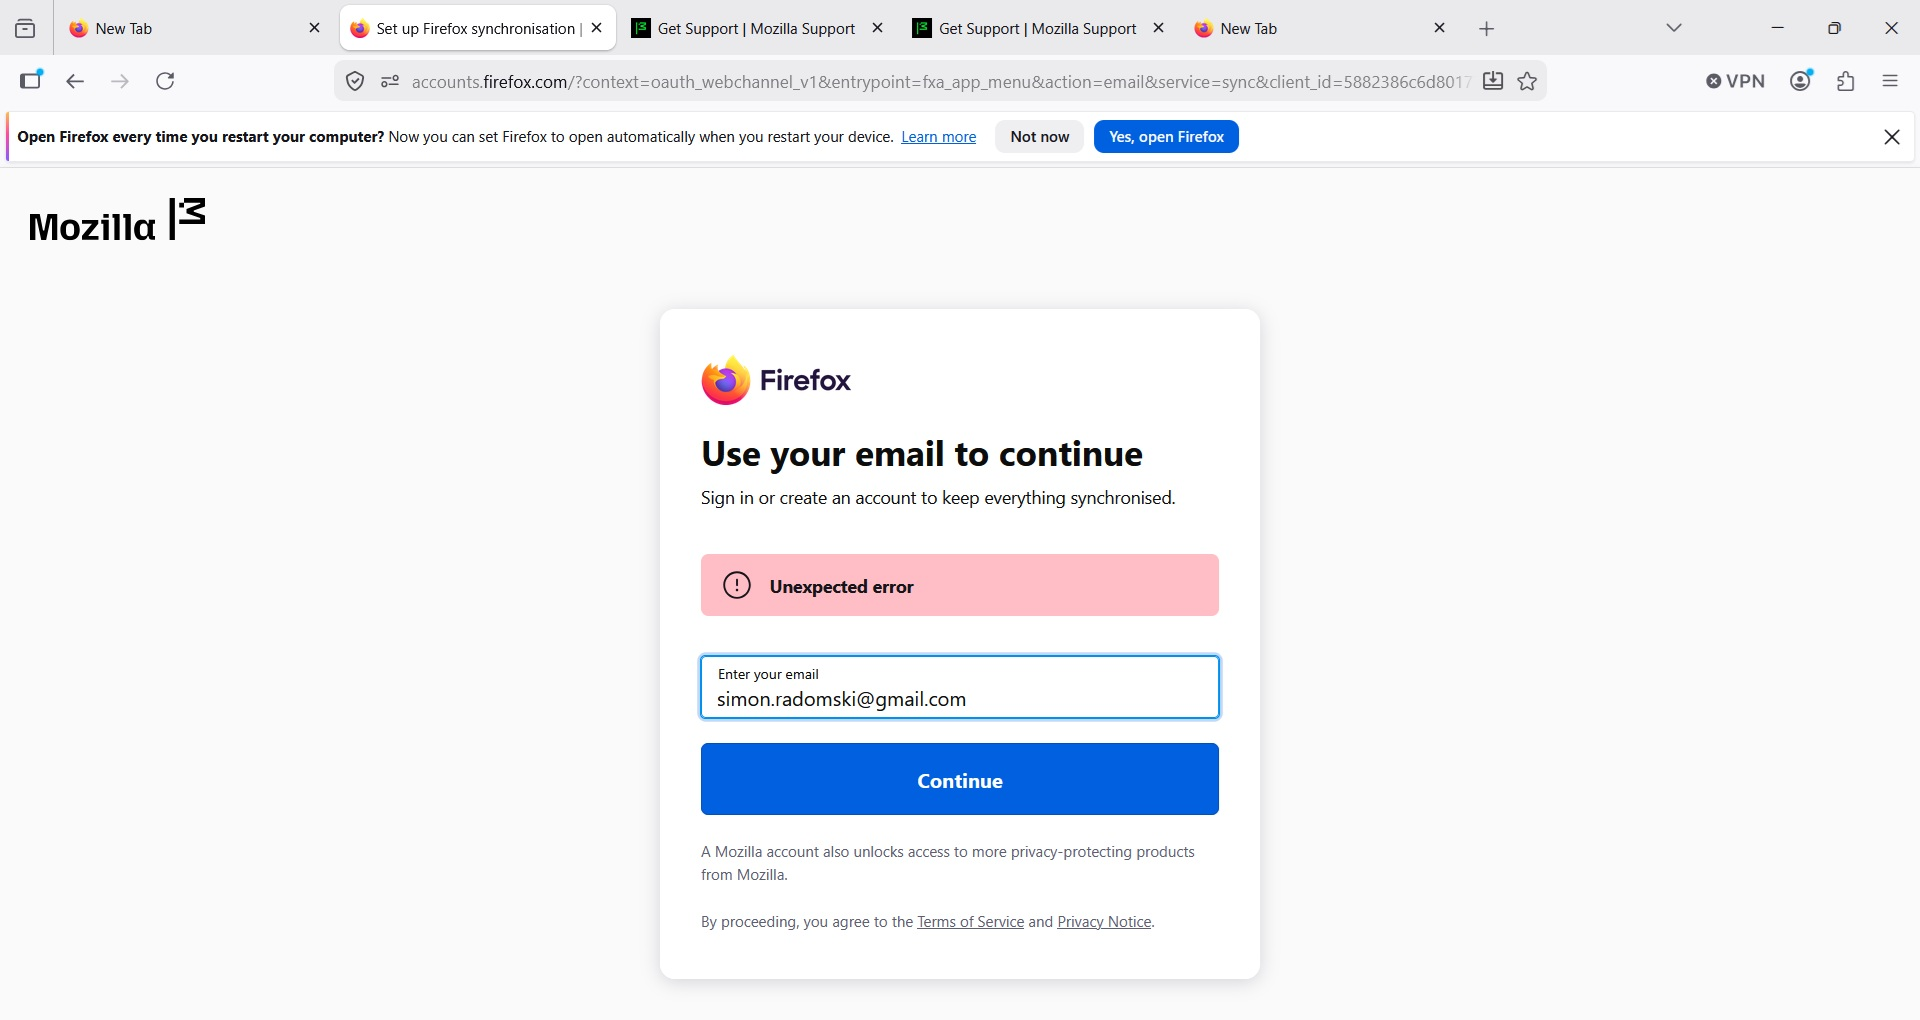Toggle the sidebar panel icon
The image size is (1920, 1020).
click(31, 81)
